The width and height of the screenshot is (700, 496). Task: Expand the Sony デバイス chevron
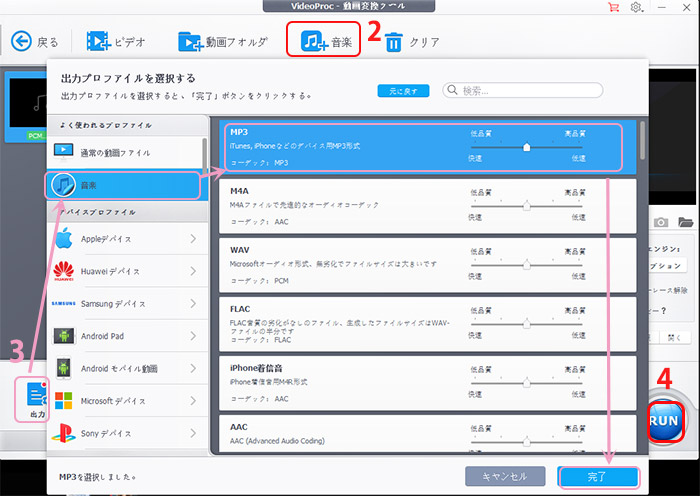pos(193,433)
